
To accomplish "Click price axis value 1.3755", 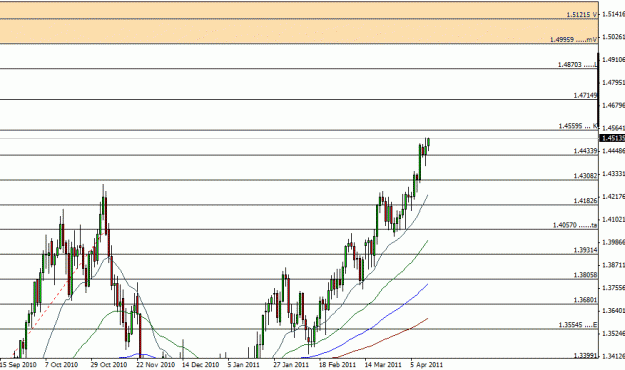I will [x=613, y=288].
